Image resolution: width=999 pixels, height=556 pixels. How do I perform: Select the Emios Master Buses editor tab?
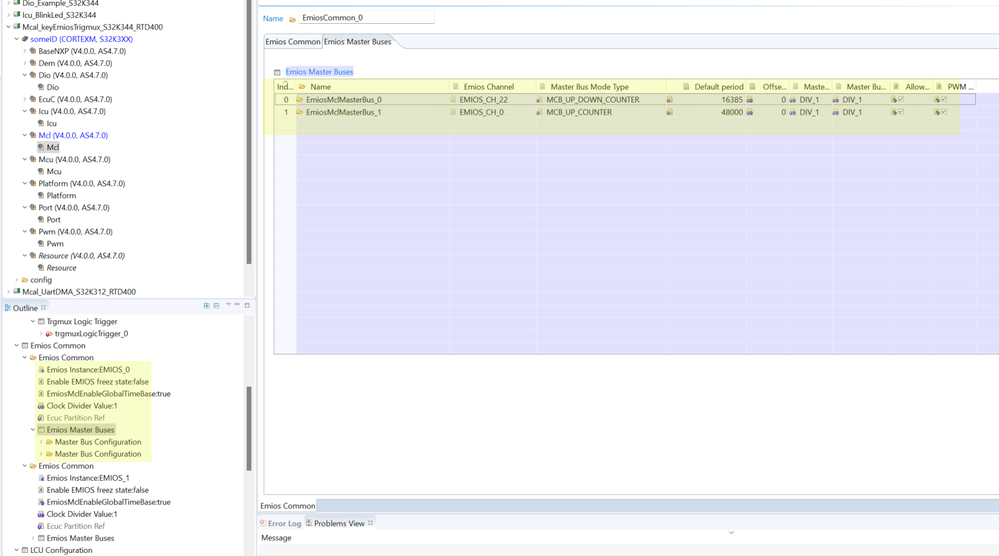coord(358,41)
